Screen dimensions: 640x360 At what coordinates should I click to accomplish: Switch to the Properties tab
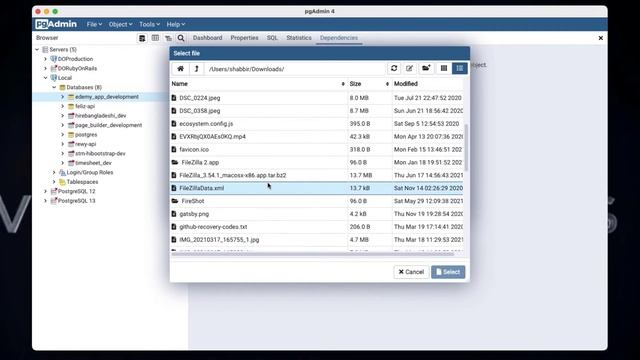(244, 38)
